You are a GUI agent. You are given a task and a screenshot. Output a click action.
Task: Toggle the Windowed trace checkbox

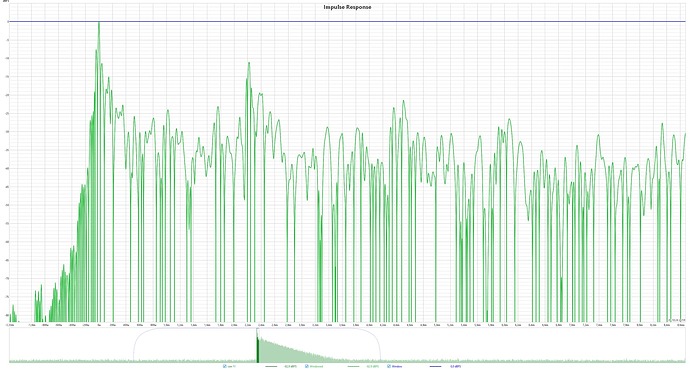point(307,366)
